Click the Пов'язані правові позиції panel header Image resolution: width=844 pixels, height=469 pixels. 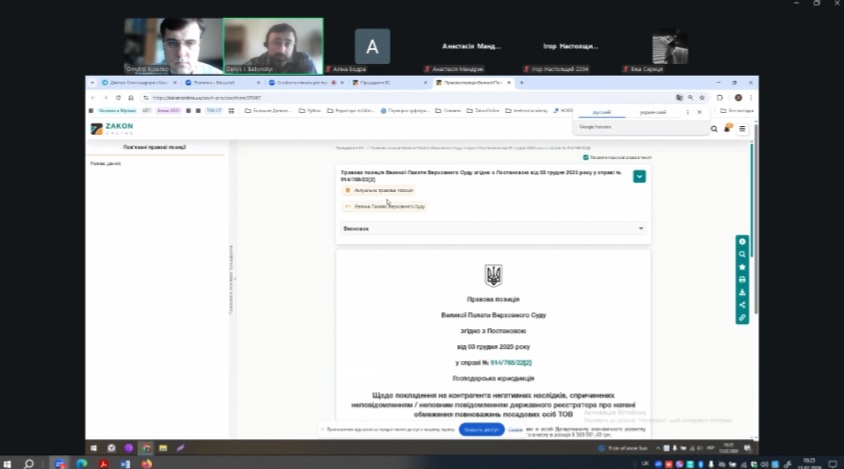point(154,147)
